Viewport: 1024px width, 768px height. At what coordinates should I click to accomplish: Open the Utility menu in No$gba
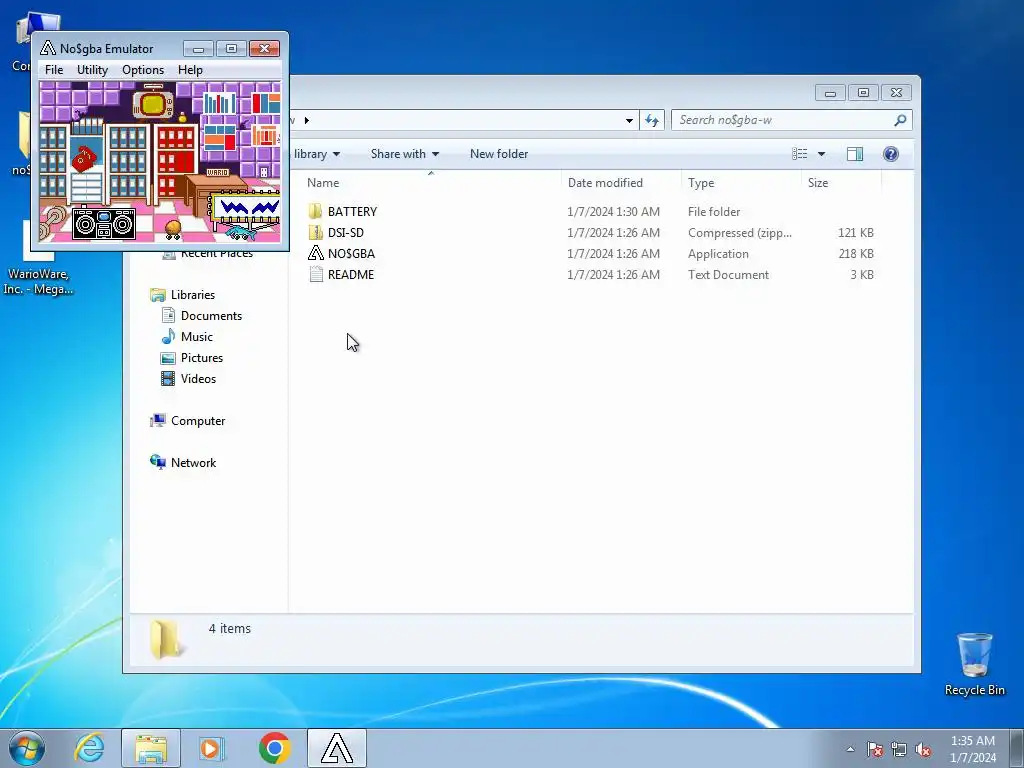tap(92, 70)
